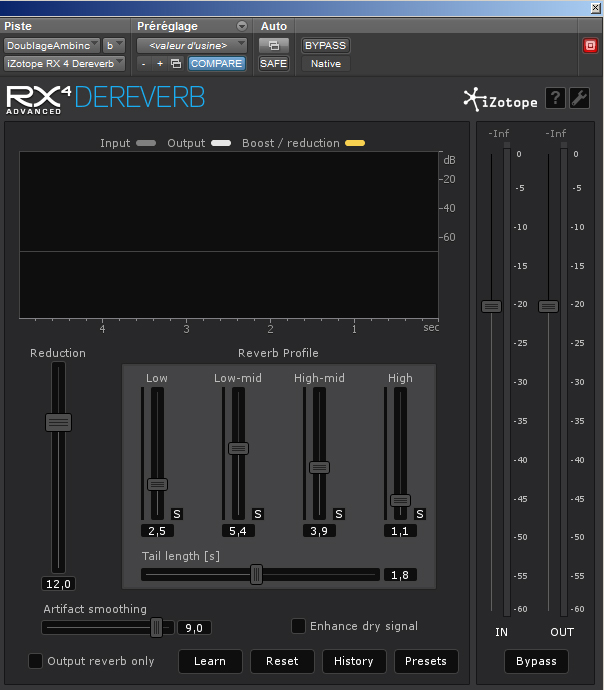Enable Output reverb only checkbox
604x690 pixels.
pos(35,661)
